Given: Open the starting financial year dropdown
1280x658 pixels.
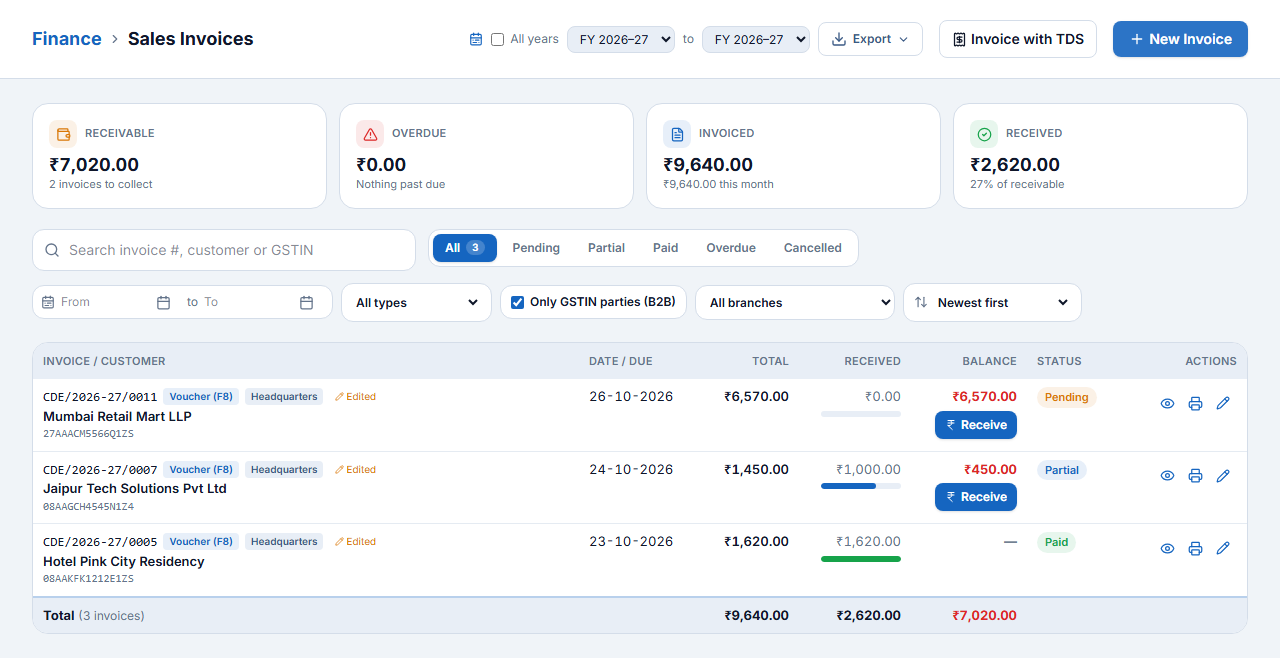Looking at the screenshot, I should tap(621, 39).
